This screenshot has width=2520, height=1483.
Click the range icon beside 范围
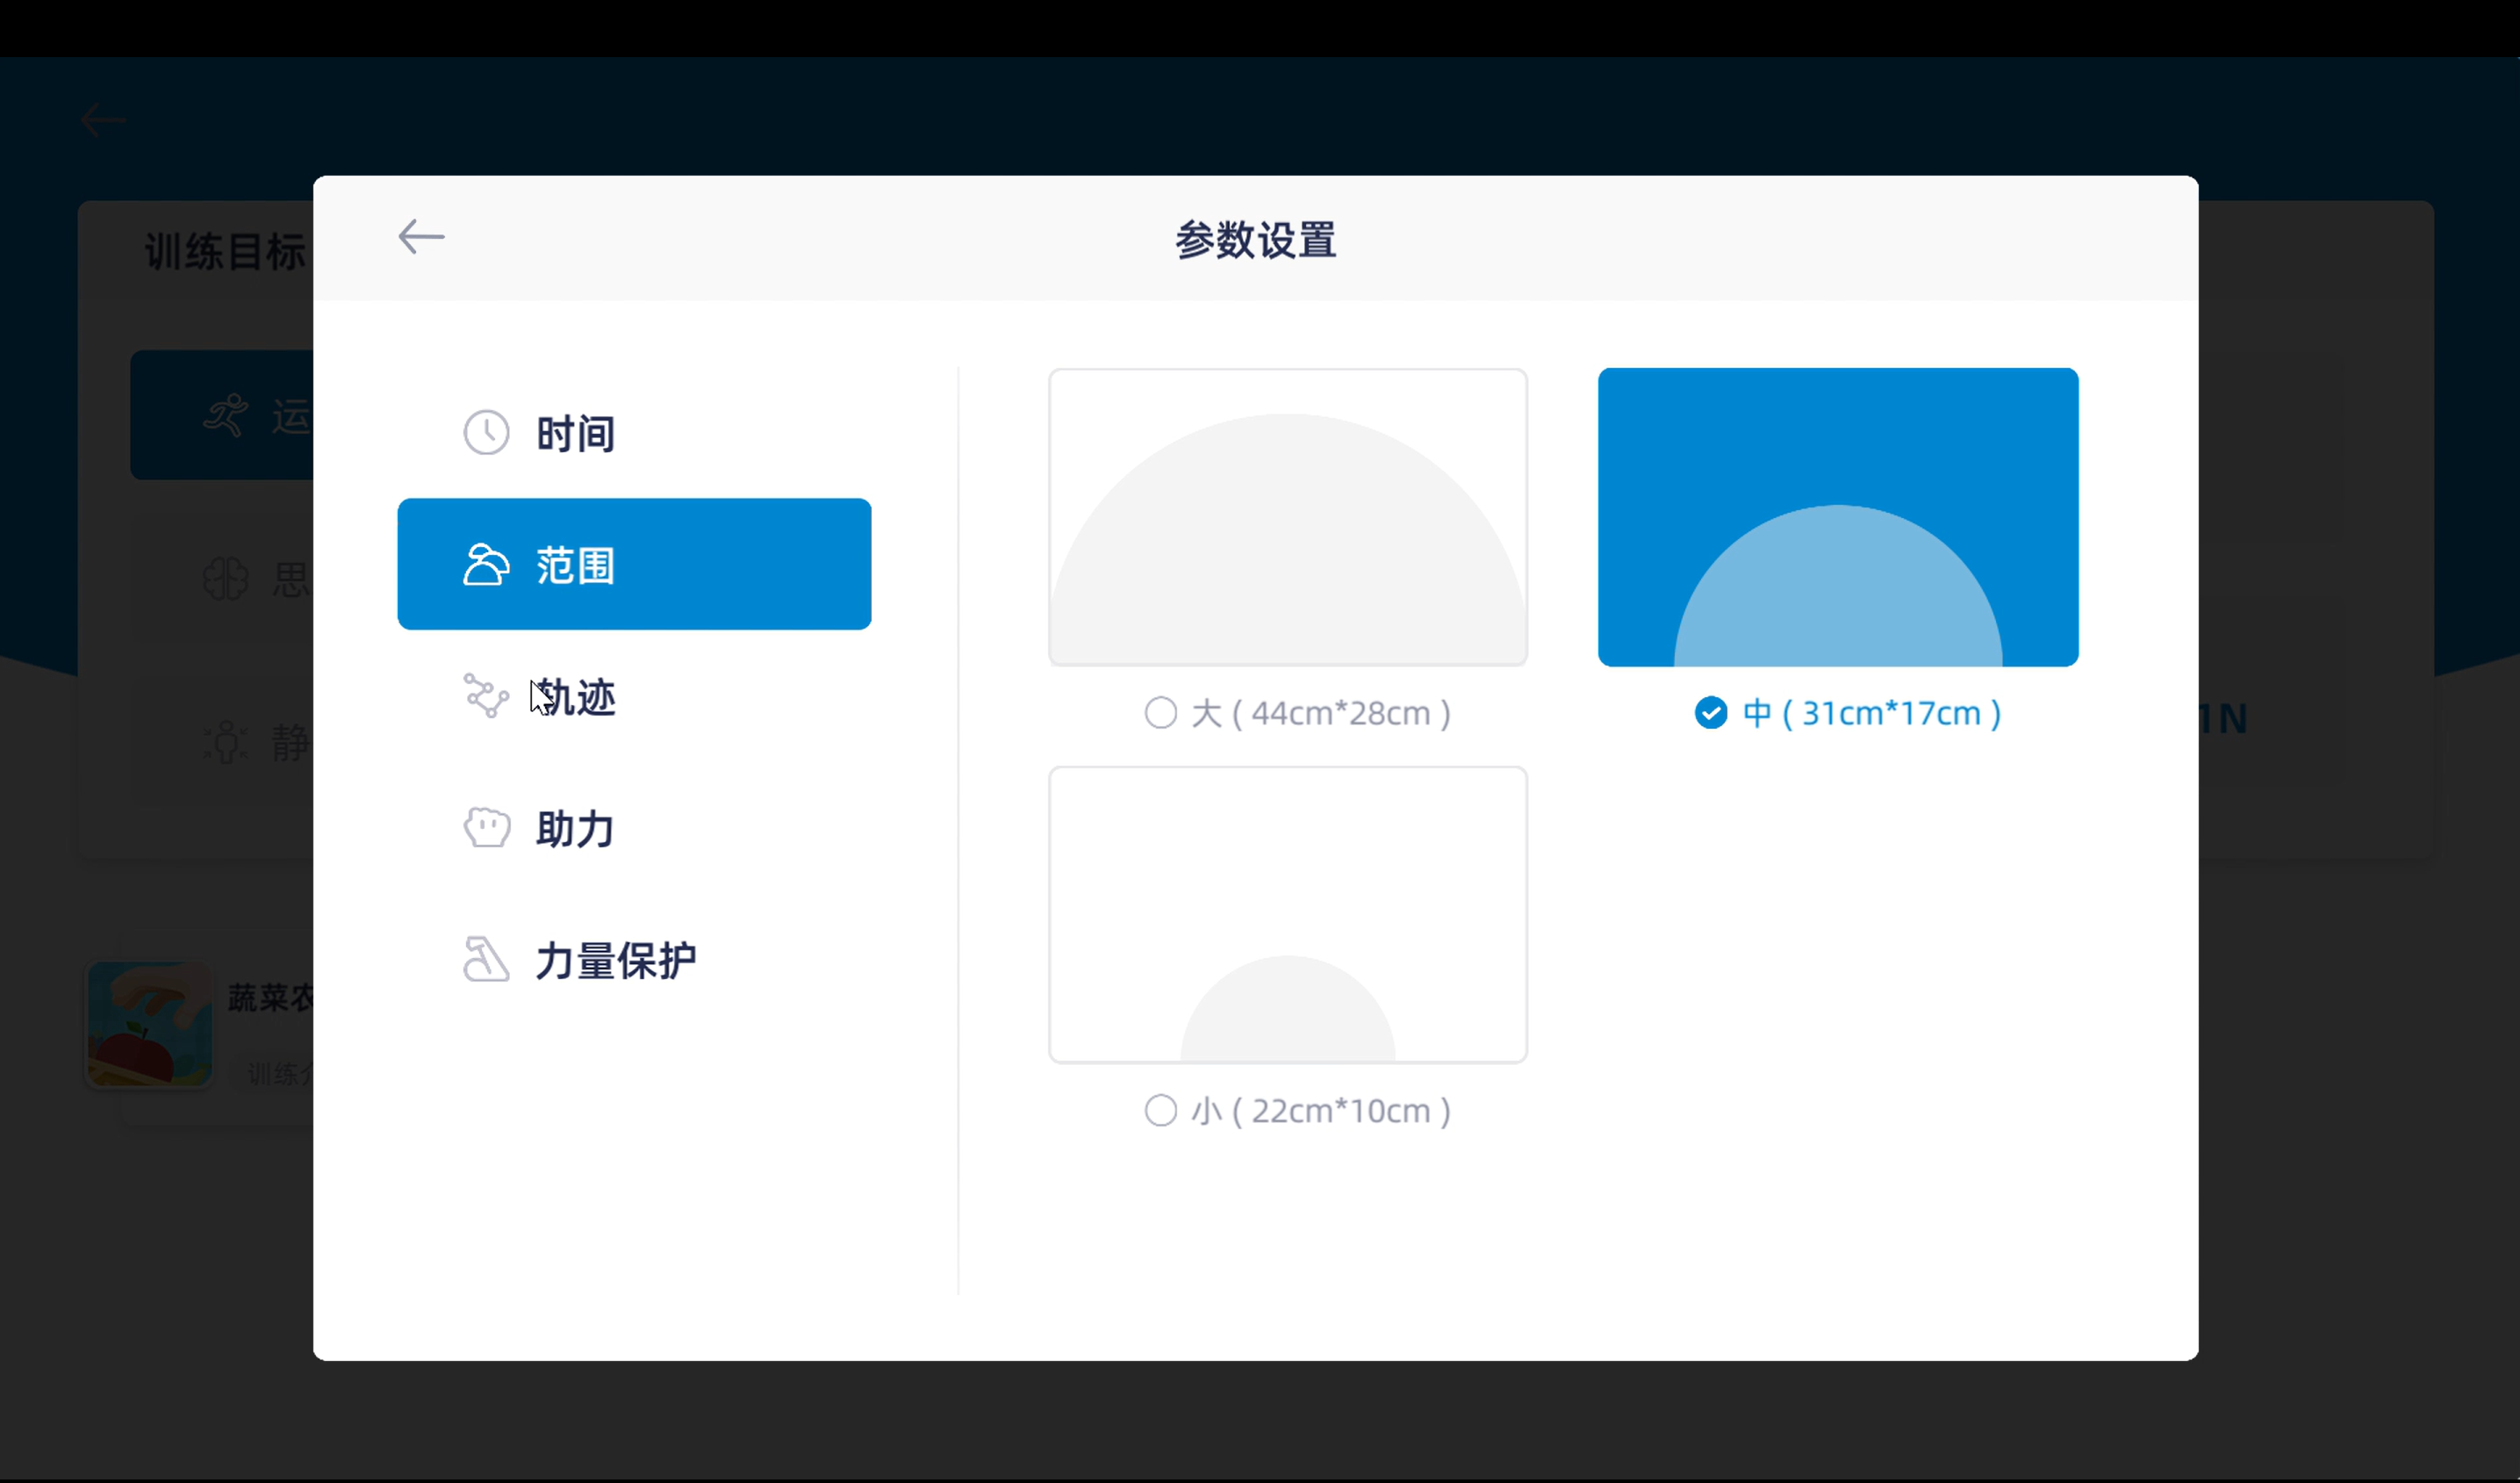pos(486,565)
